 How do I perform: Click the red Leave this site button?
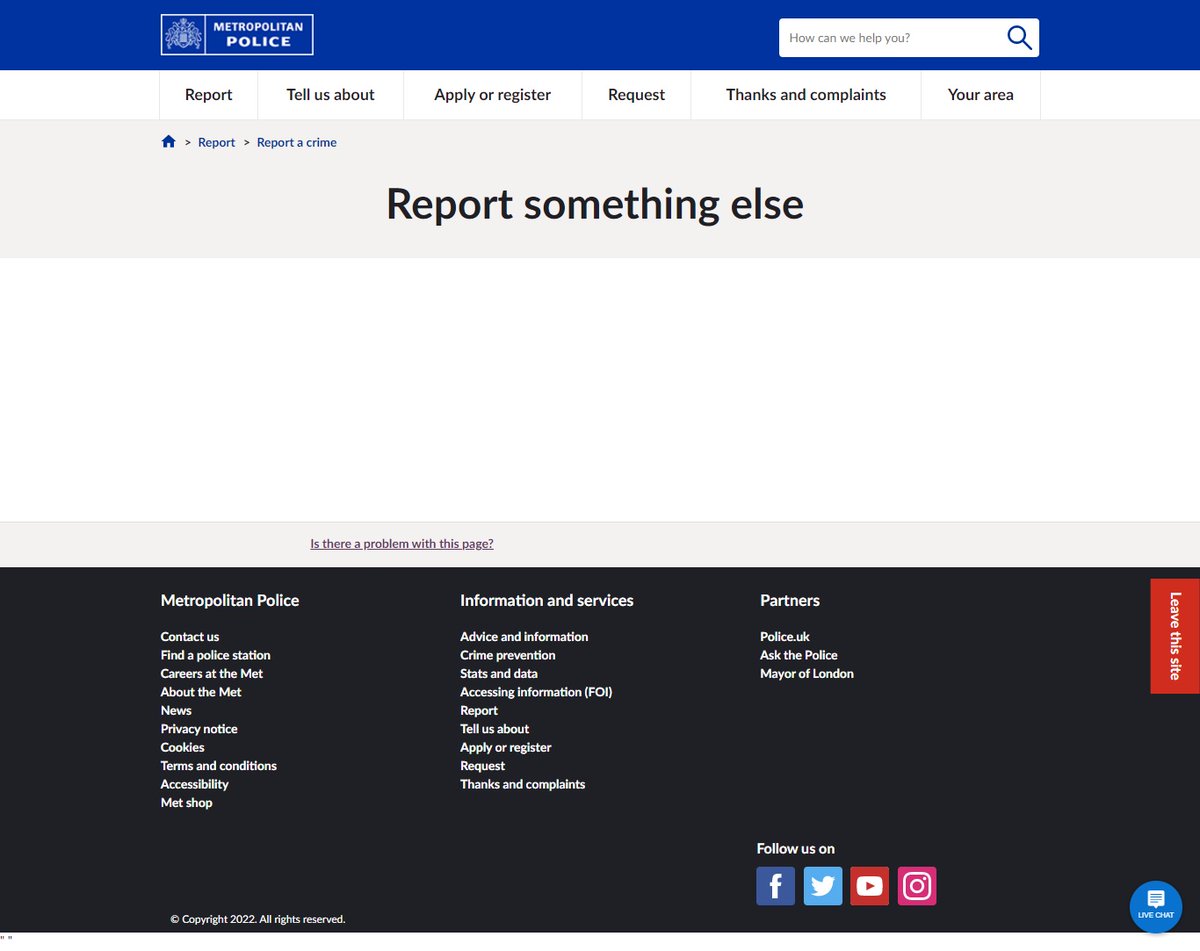tap(1175, 636)
